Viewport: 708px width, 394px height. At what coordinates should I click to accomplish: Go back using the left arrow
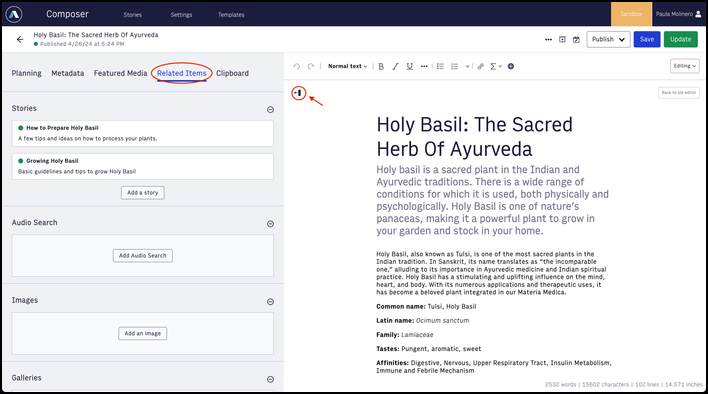(x=20, y=39)
